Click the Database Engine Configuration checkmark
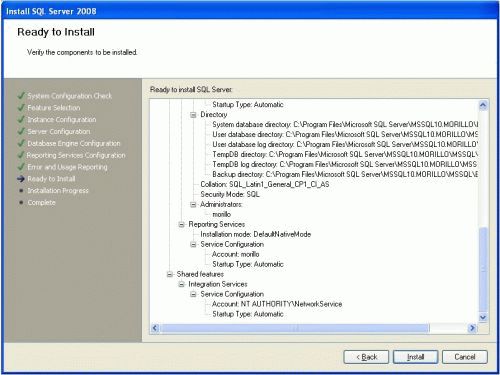500x375 pixels. click(21, 143)
